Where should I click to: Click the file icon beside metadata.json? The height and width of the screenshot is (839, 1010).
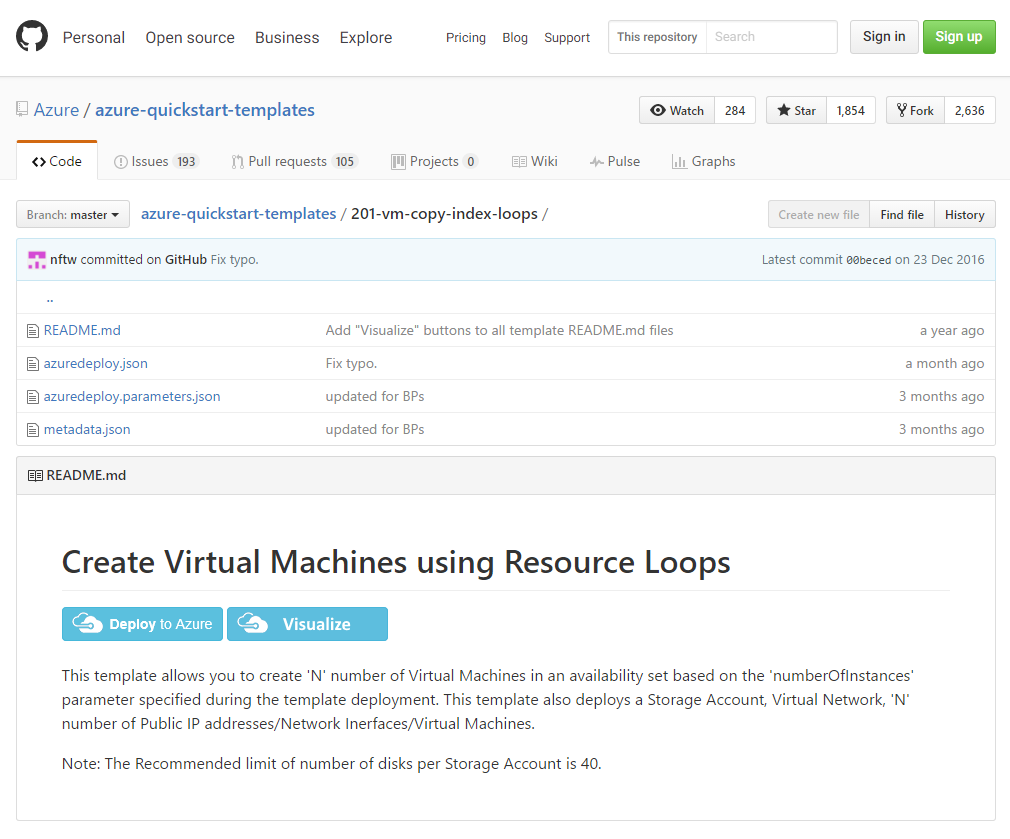pyautogui.click(x=33, y=429)
